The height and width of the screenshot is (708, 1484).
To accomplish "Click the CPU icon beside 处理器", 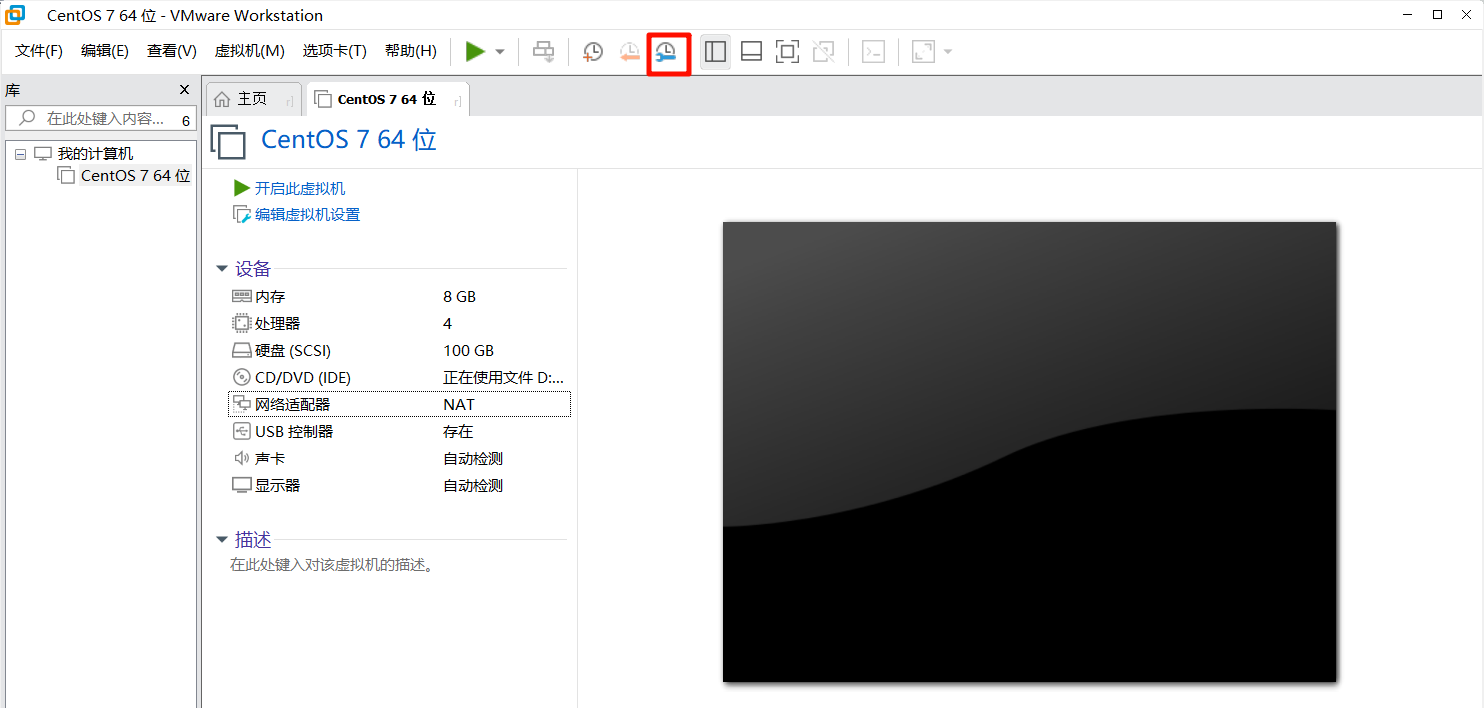I will click(x=241, y=324).
